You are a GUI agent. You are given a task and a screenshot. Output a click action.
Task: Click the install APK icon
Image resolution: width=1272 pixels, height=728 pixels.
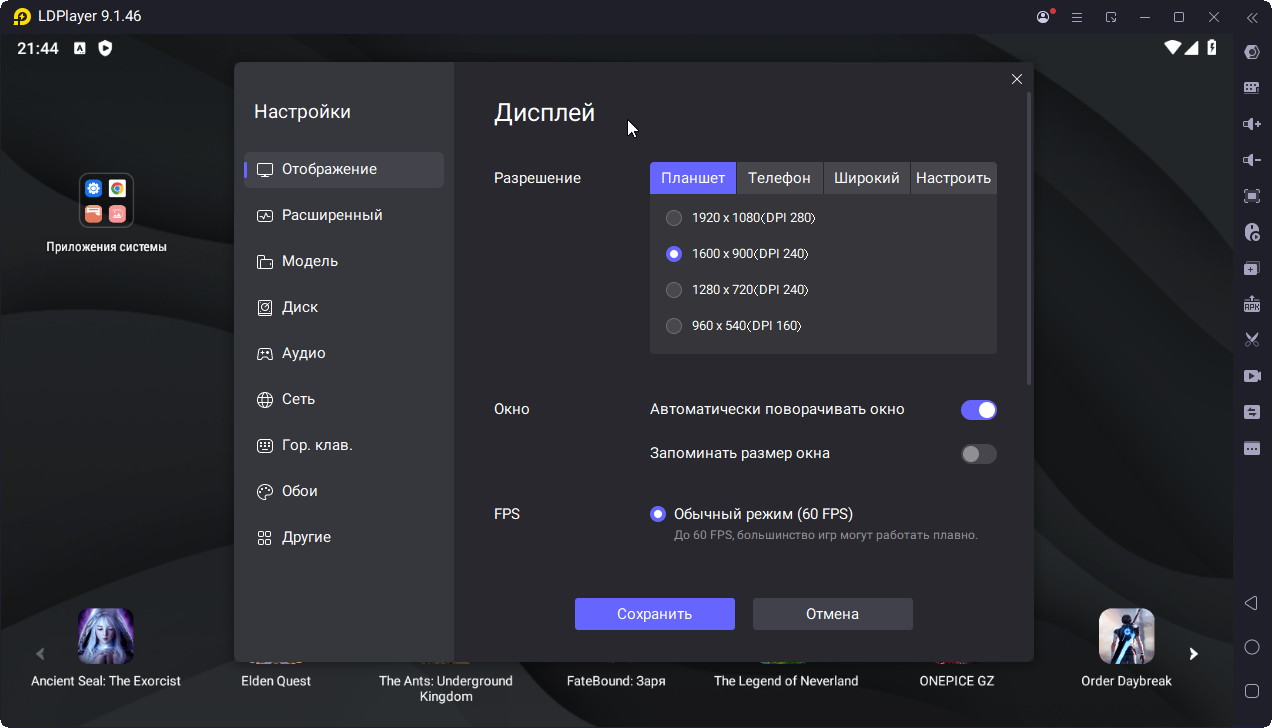pyautogui.click(x=1251, y=304)
